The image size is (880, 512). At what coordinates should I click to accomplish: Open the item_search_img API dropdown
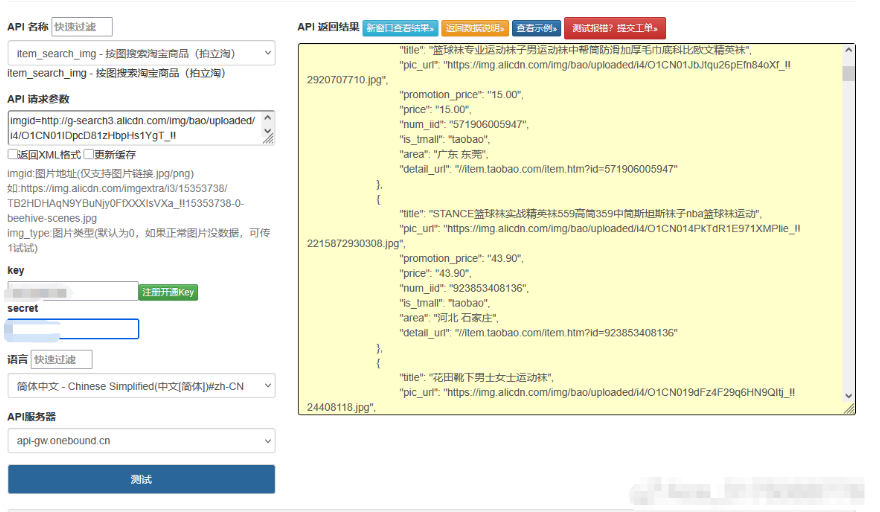141,53
